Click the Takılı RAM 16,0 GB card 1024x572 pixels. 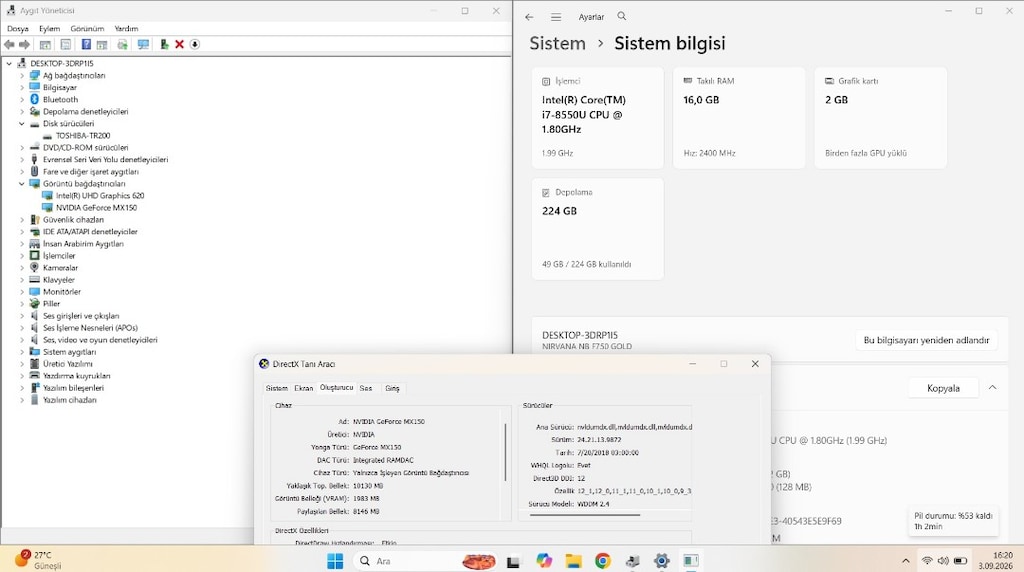coord(739,118)
